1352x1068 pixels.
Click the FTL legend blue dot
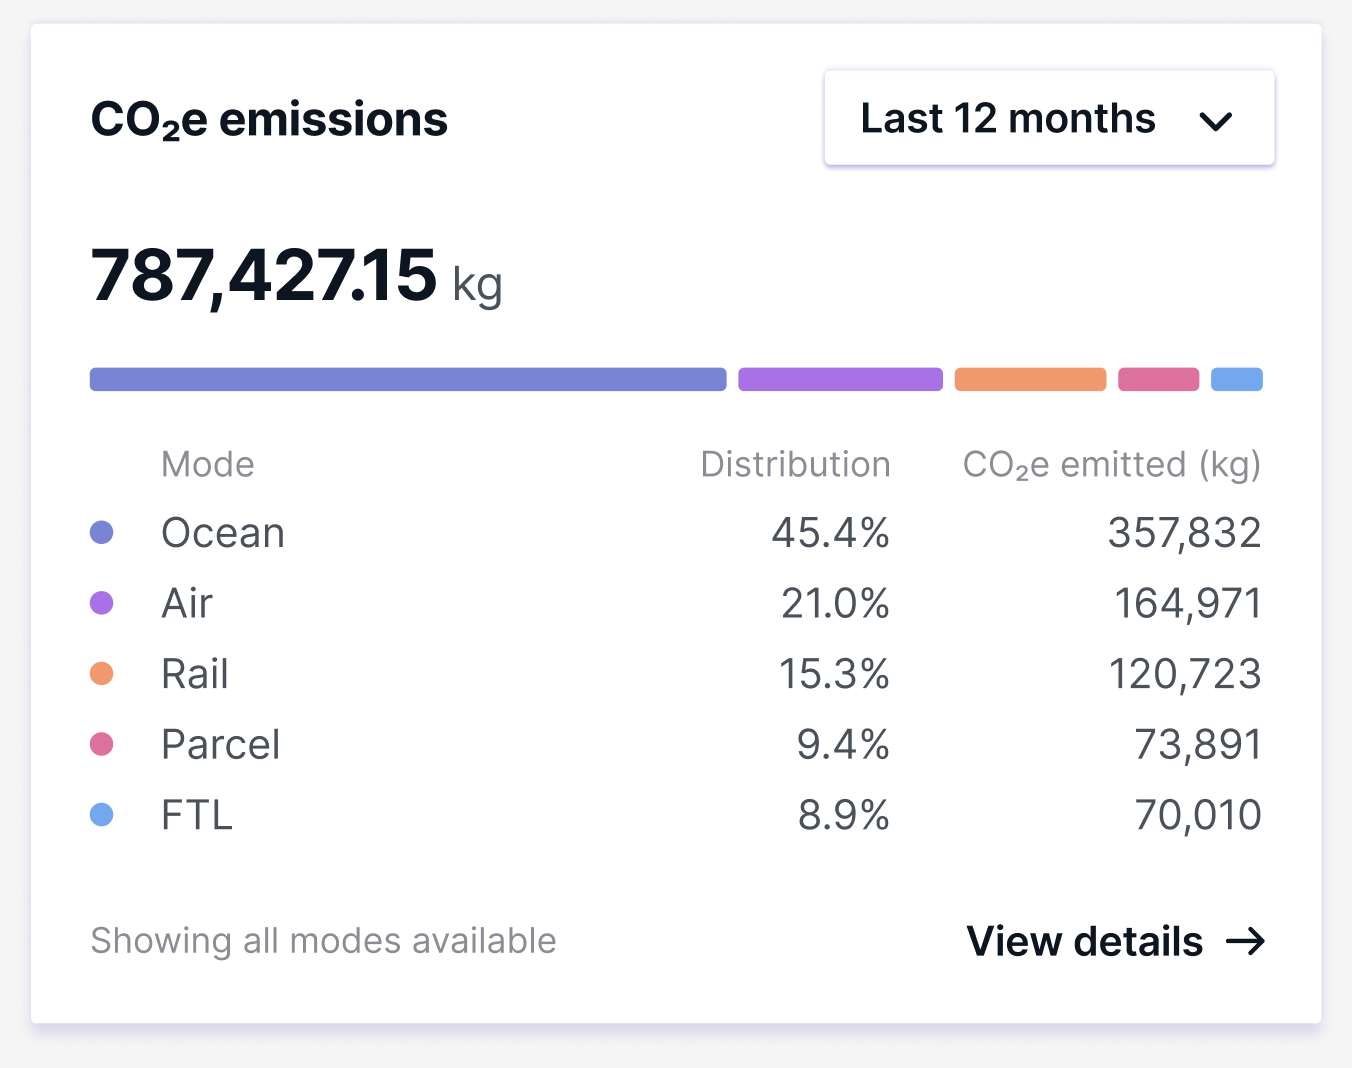click(x=102, y=815)
